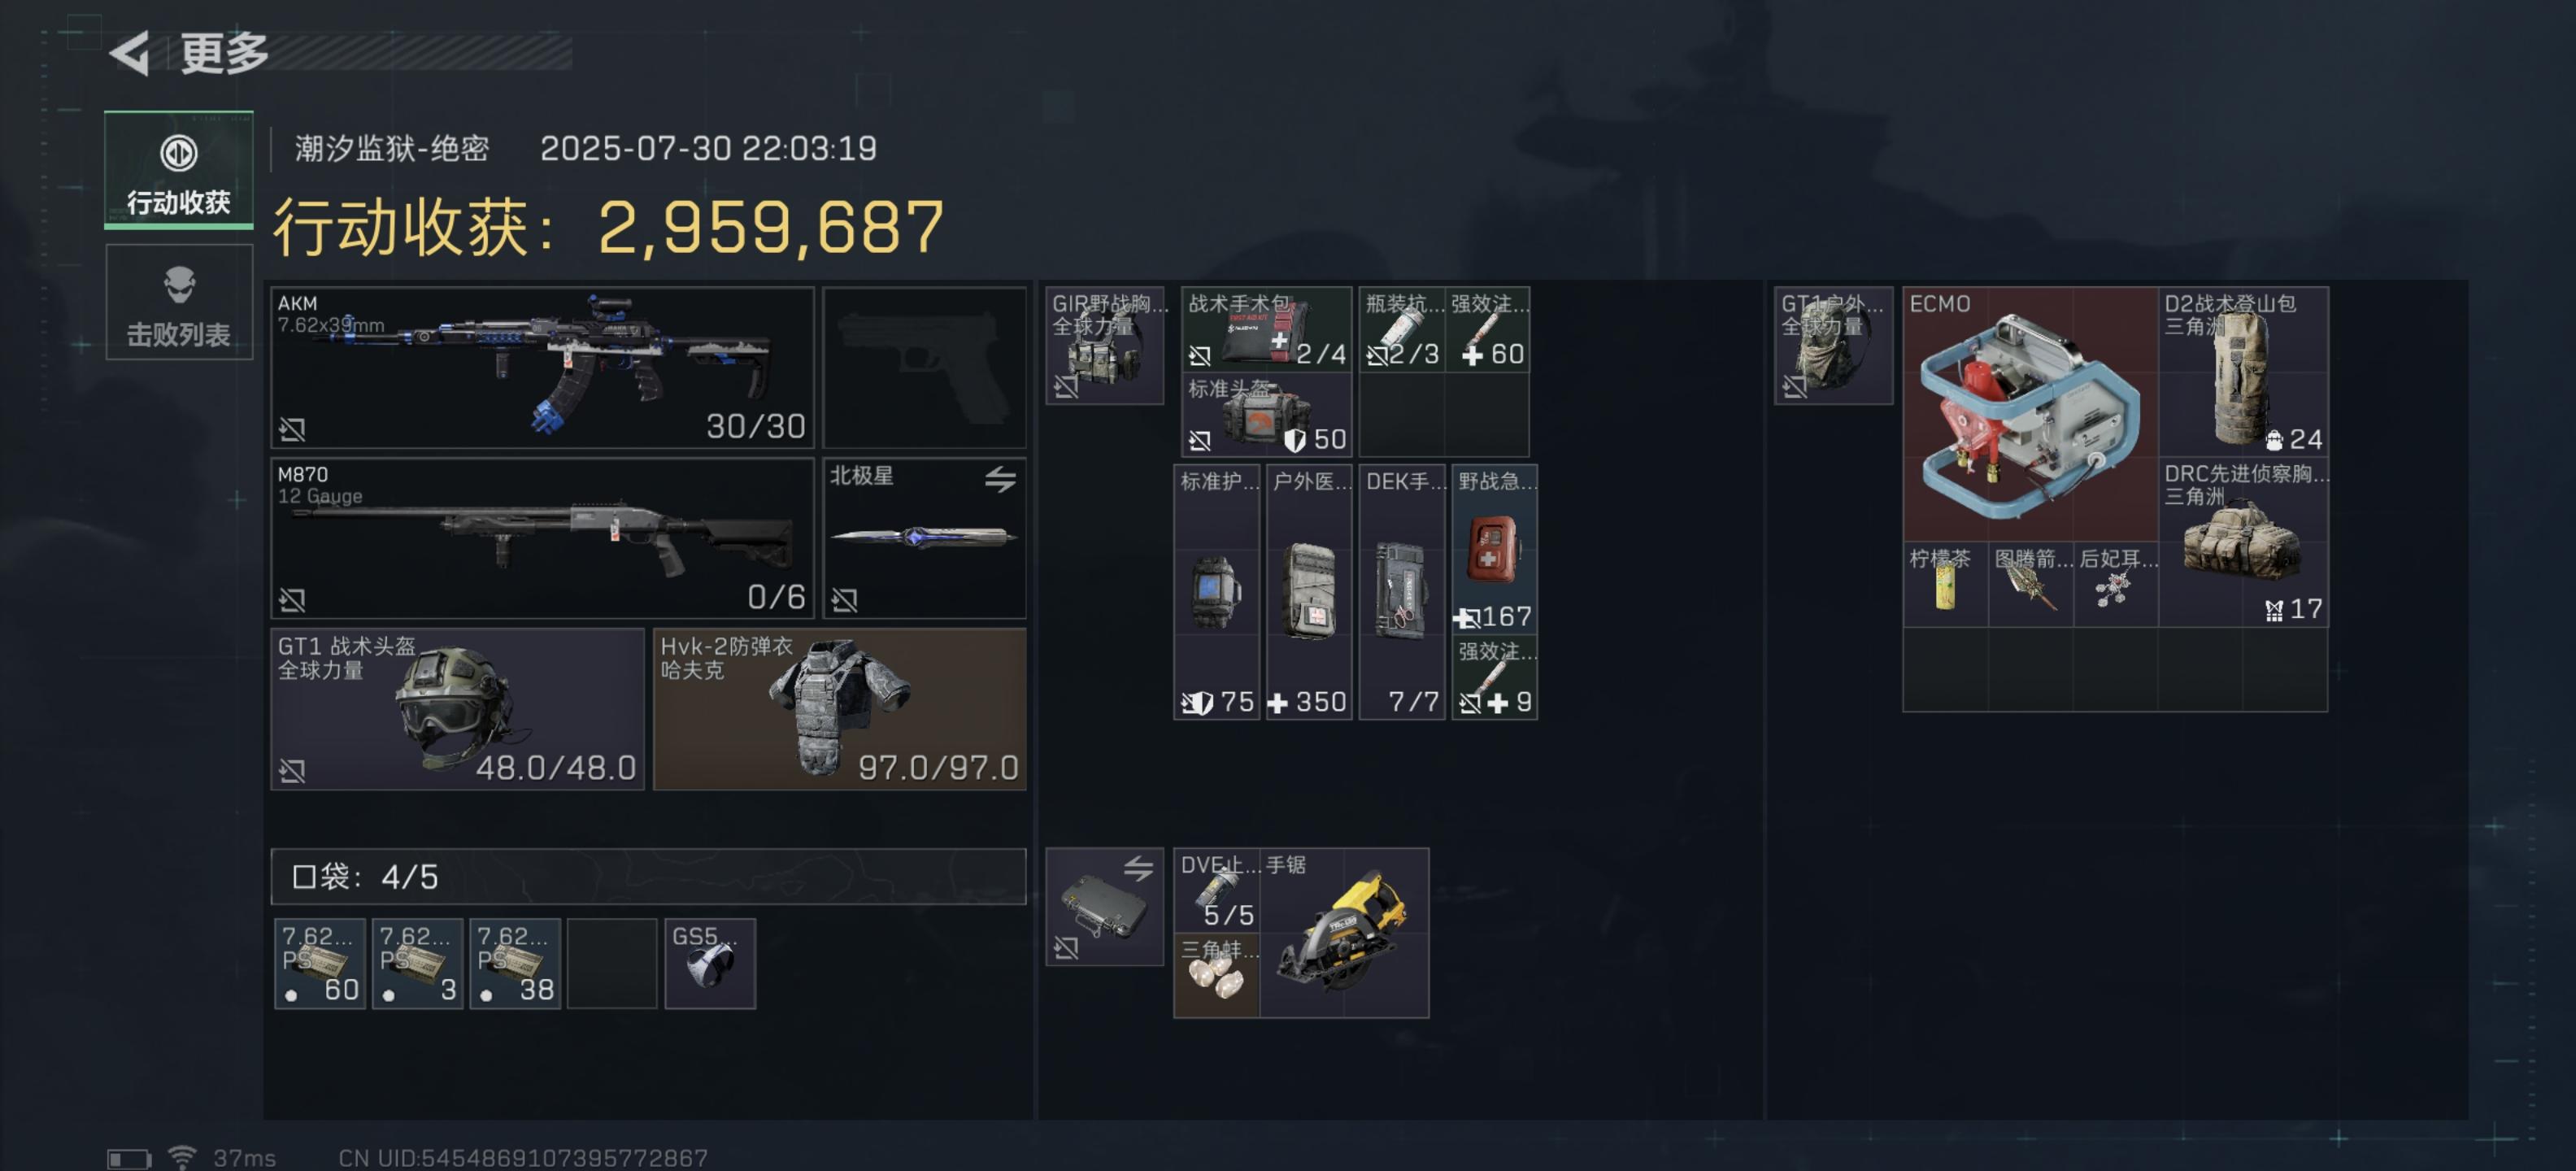Open the 行动收获 tab
The image size is (2576, 1171).
point(179,170)
